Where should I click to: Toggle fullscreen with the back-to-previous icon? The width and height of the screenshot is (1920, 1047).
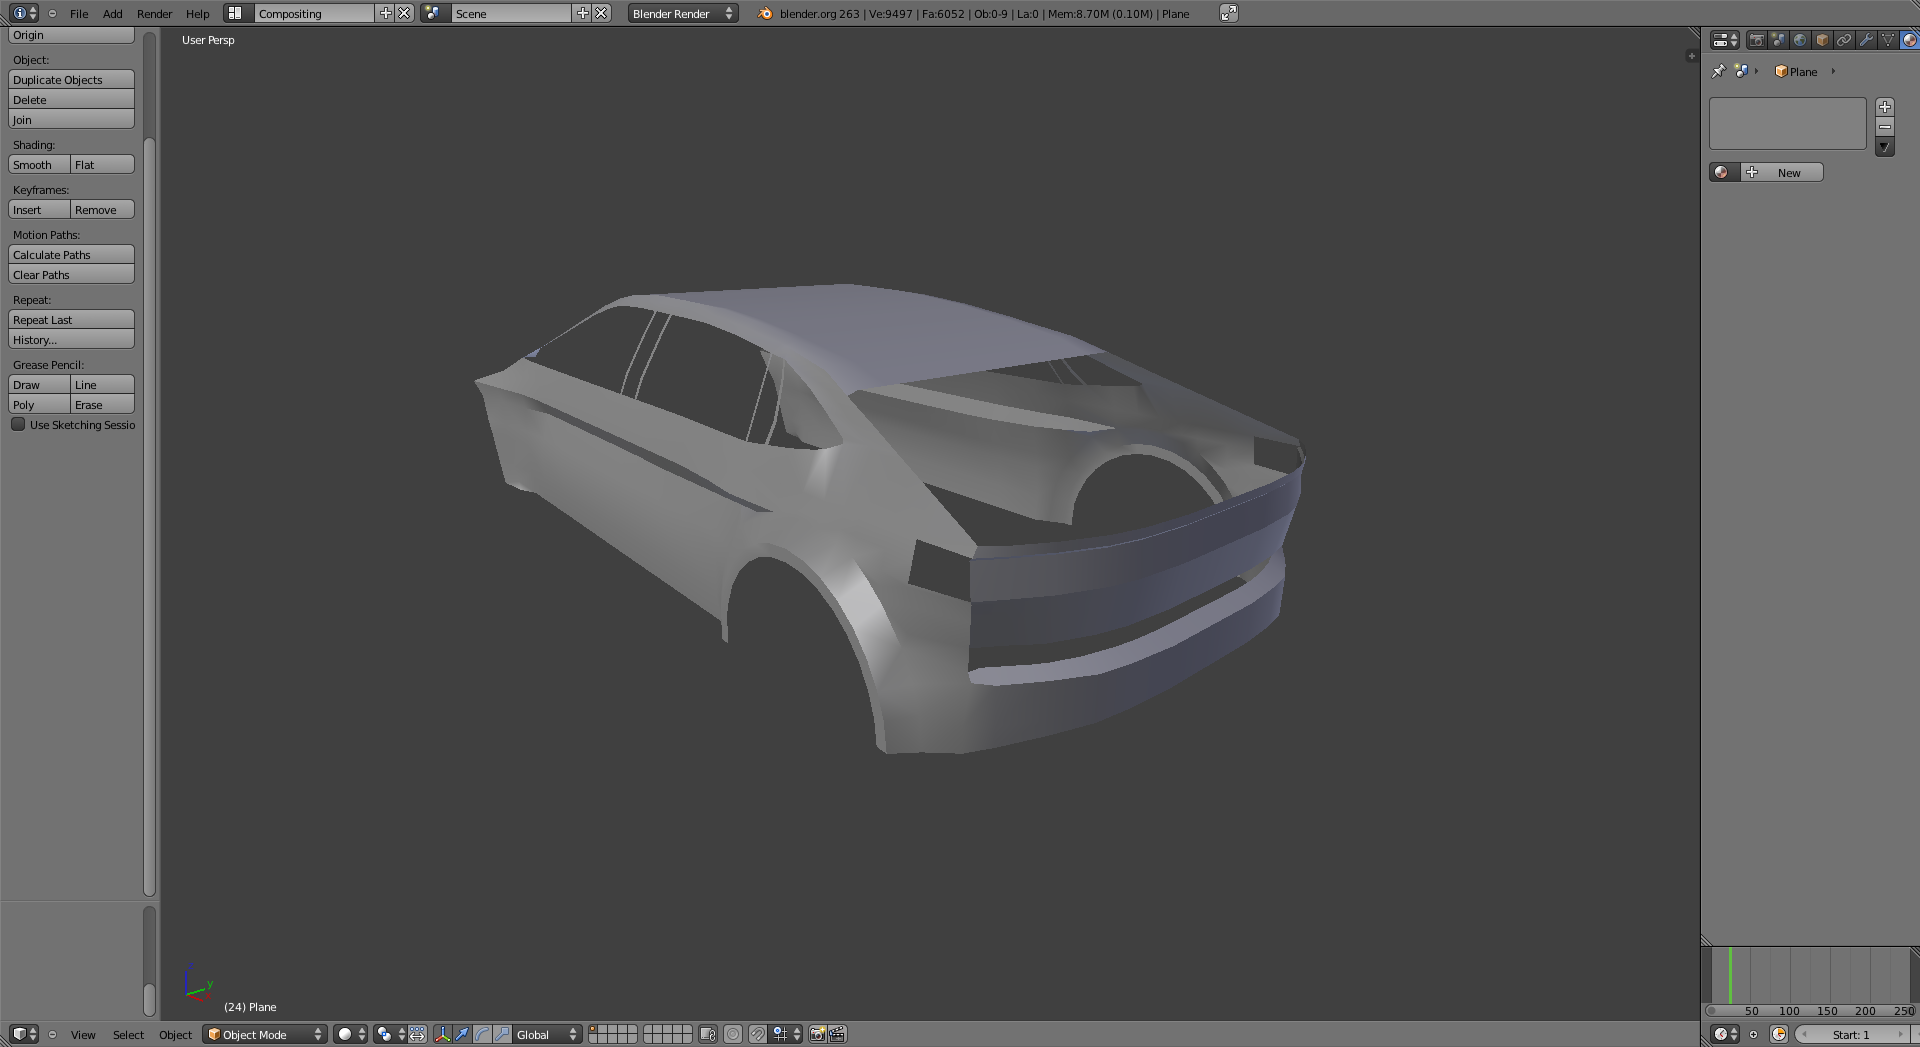pos(1229,13)
